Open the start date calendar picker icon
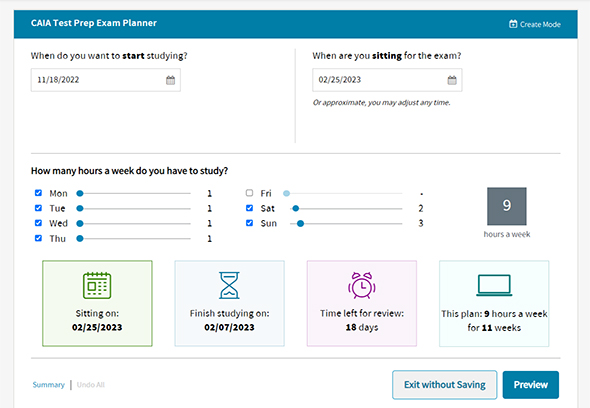 point(170,80)
